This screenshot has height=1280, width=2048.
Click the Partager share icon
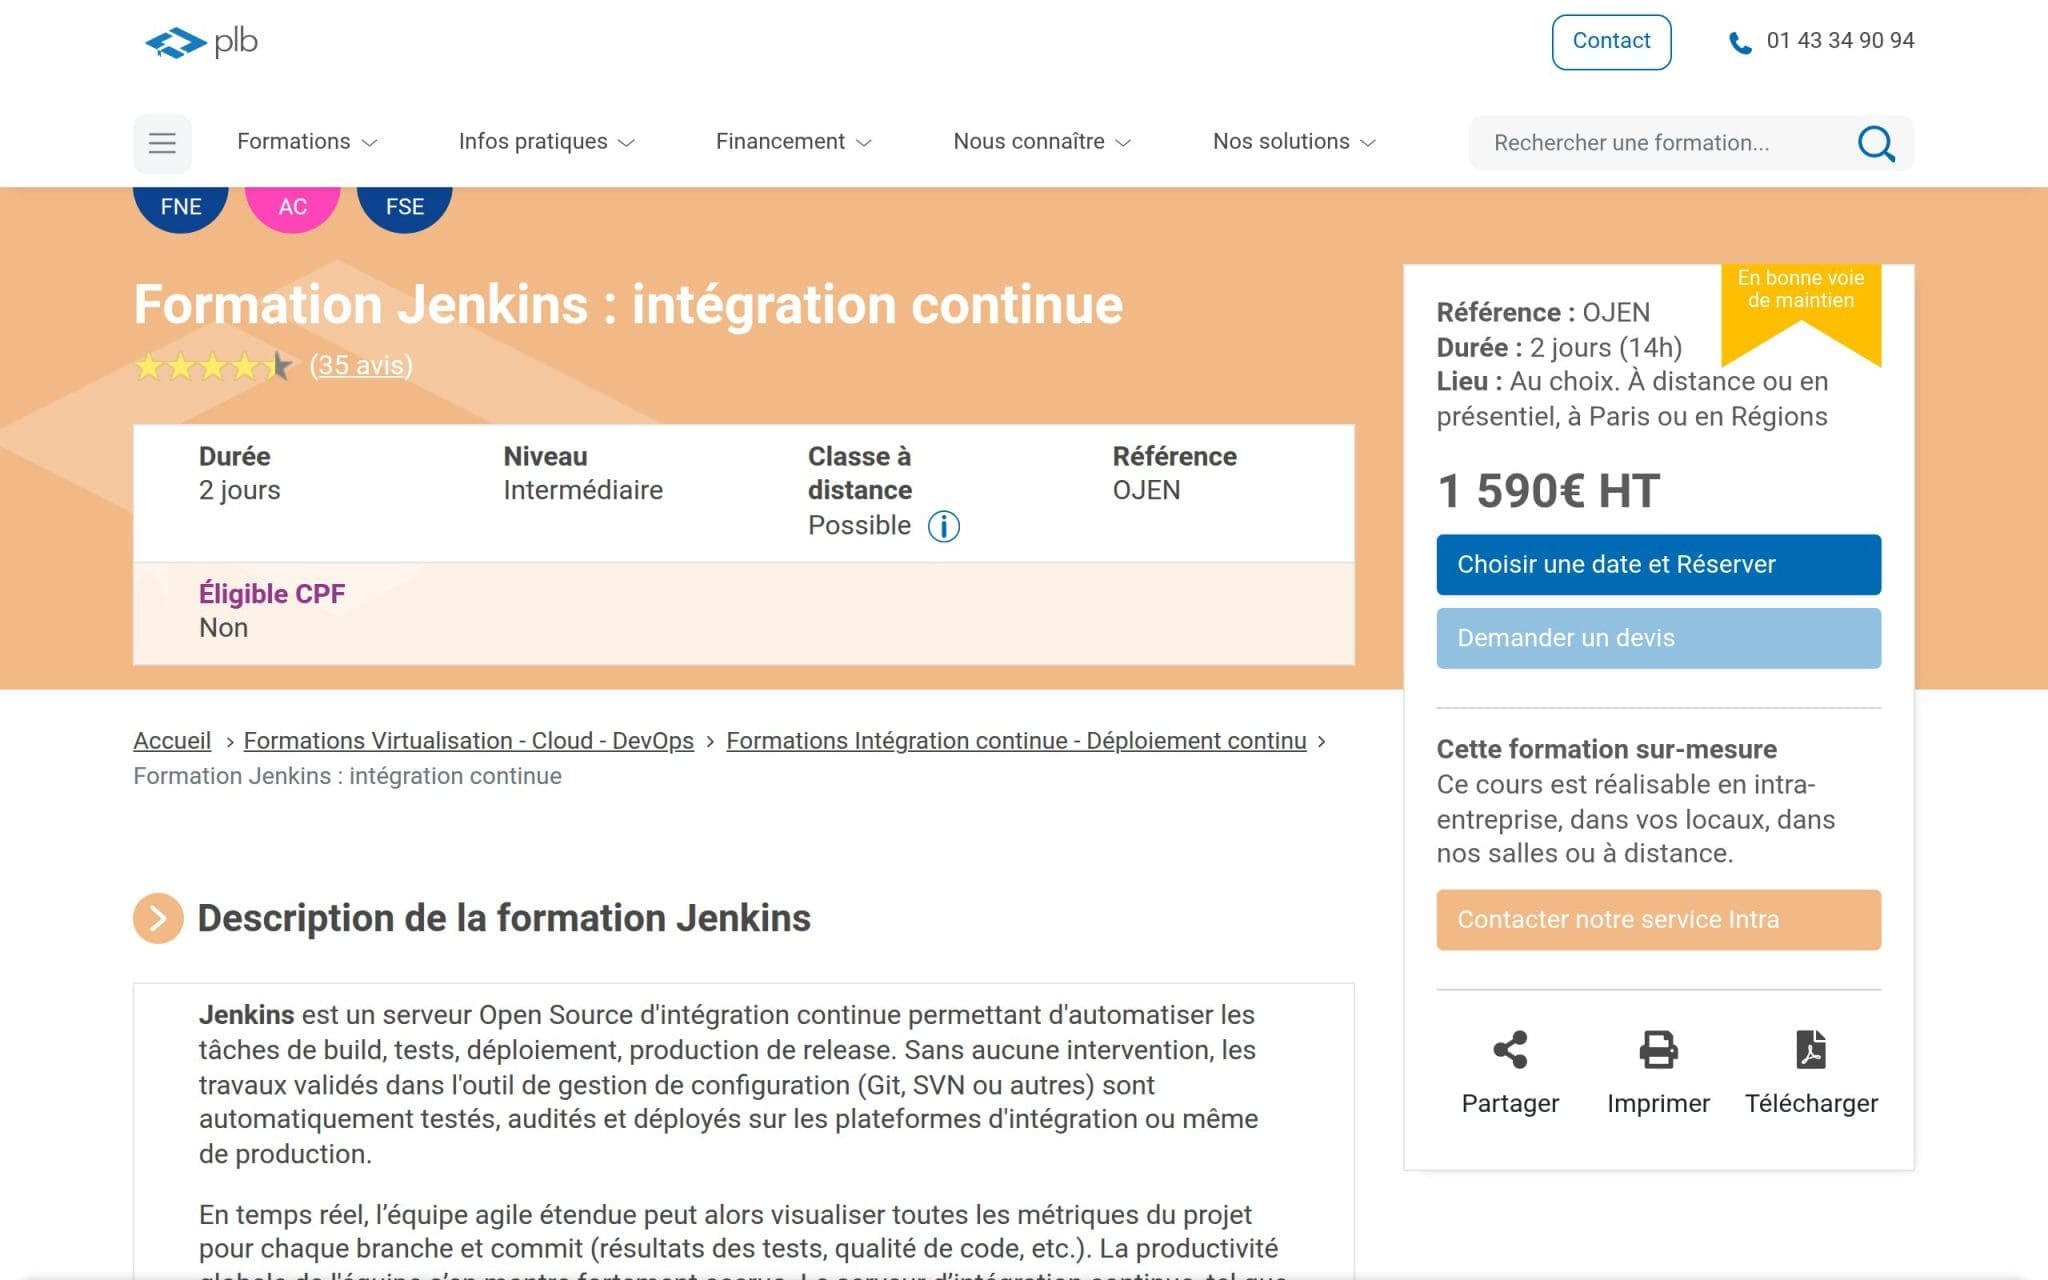click(1510, 1049)
